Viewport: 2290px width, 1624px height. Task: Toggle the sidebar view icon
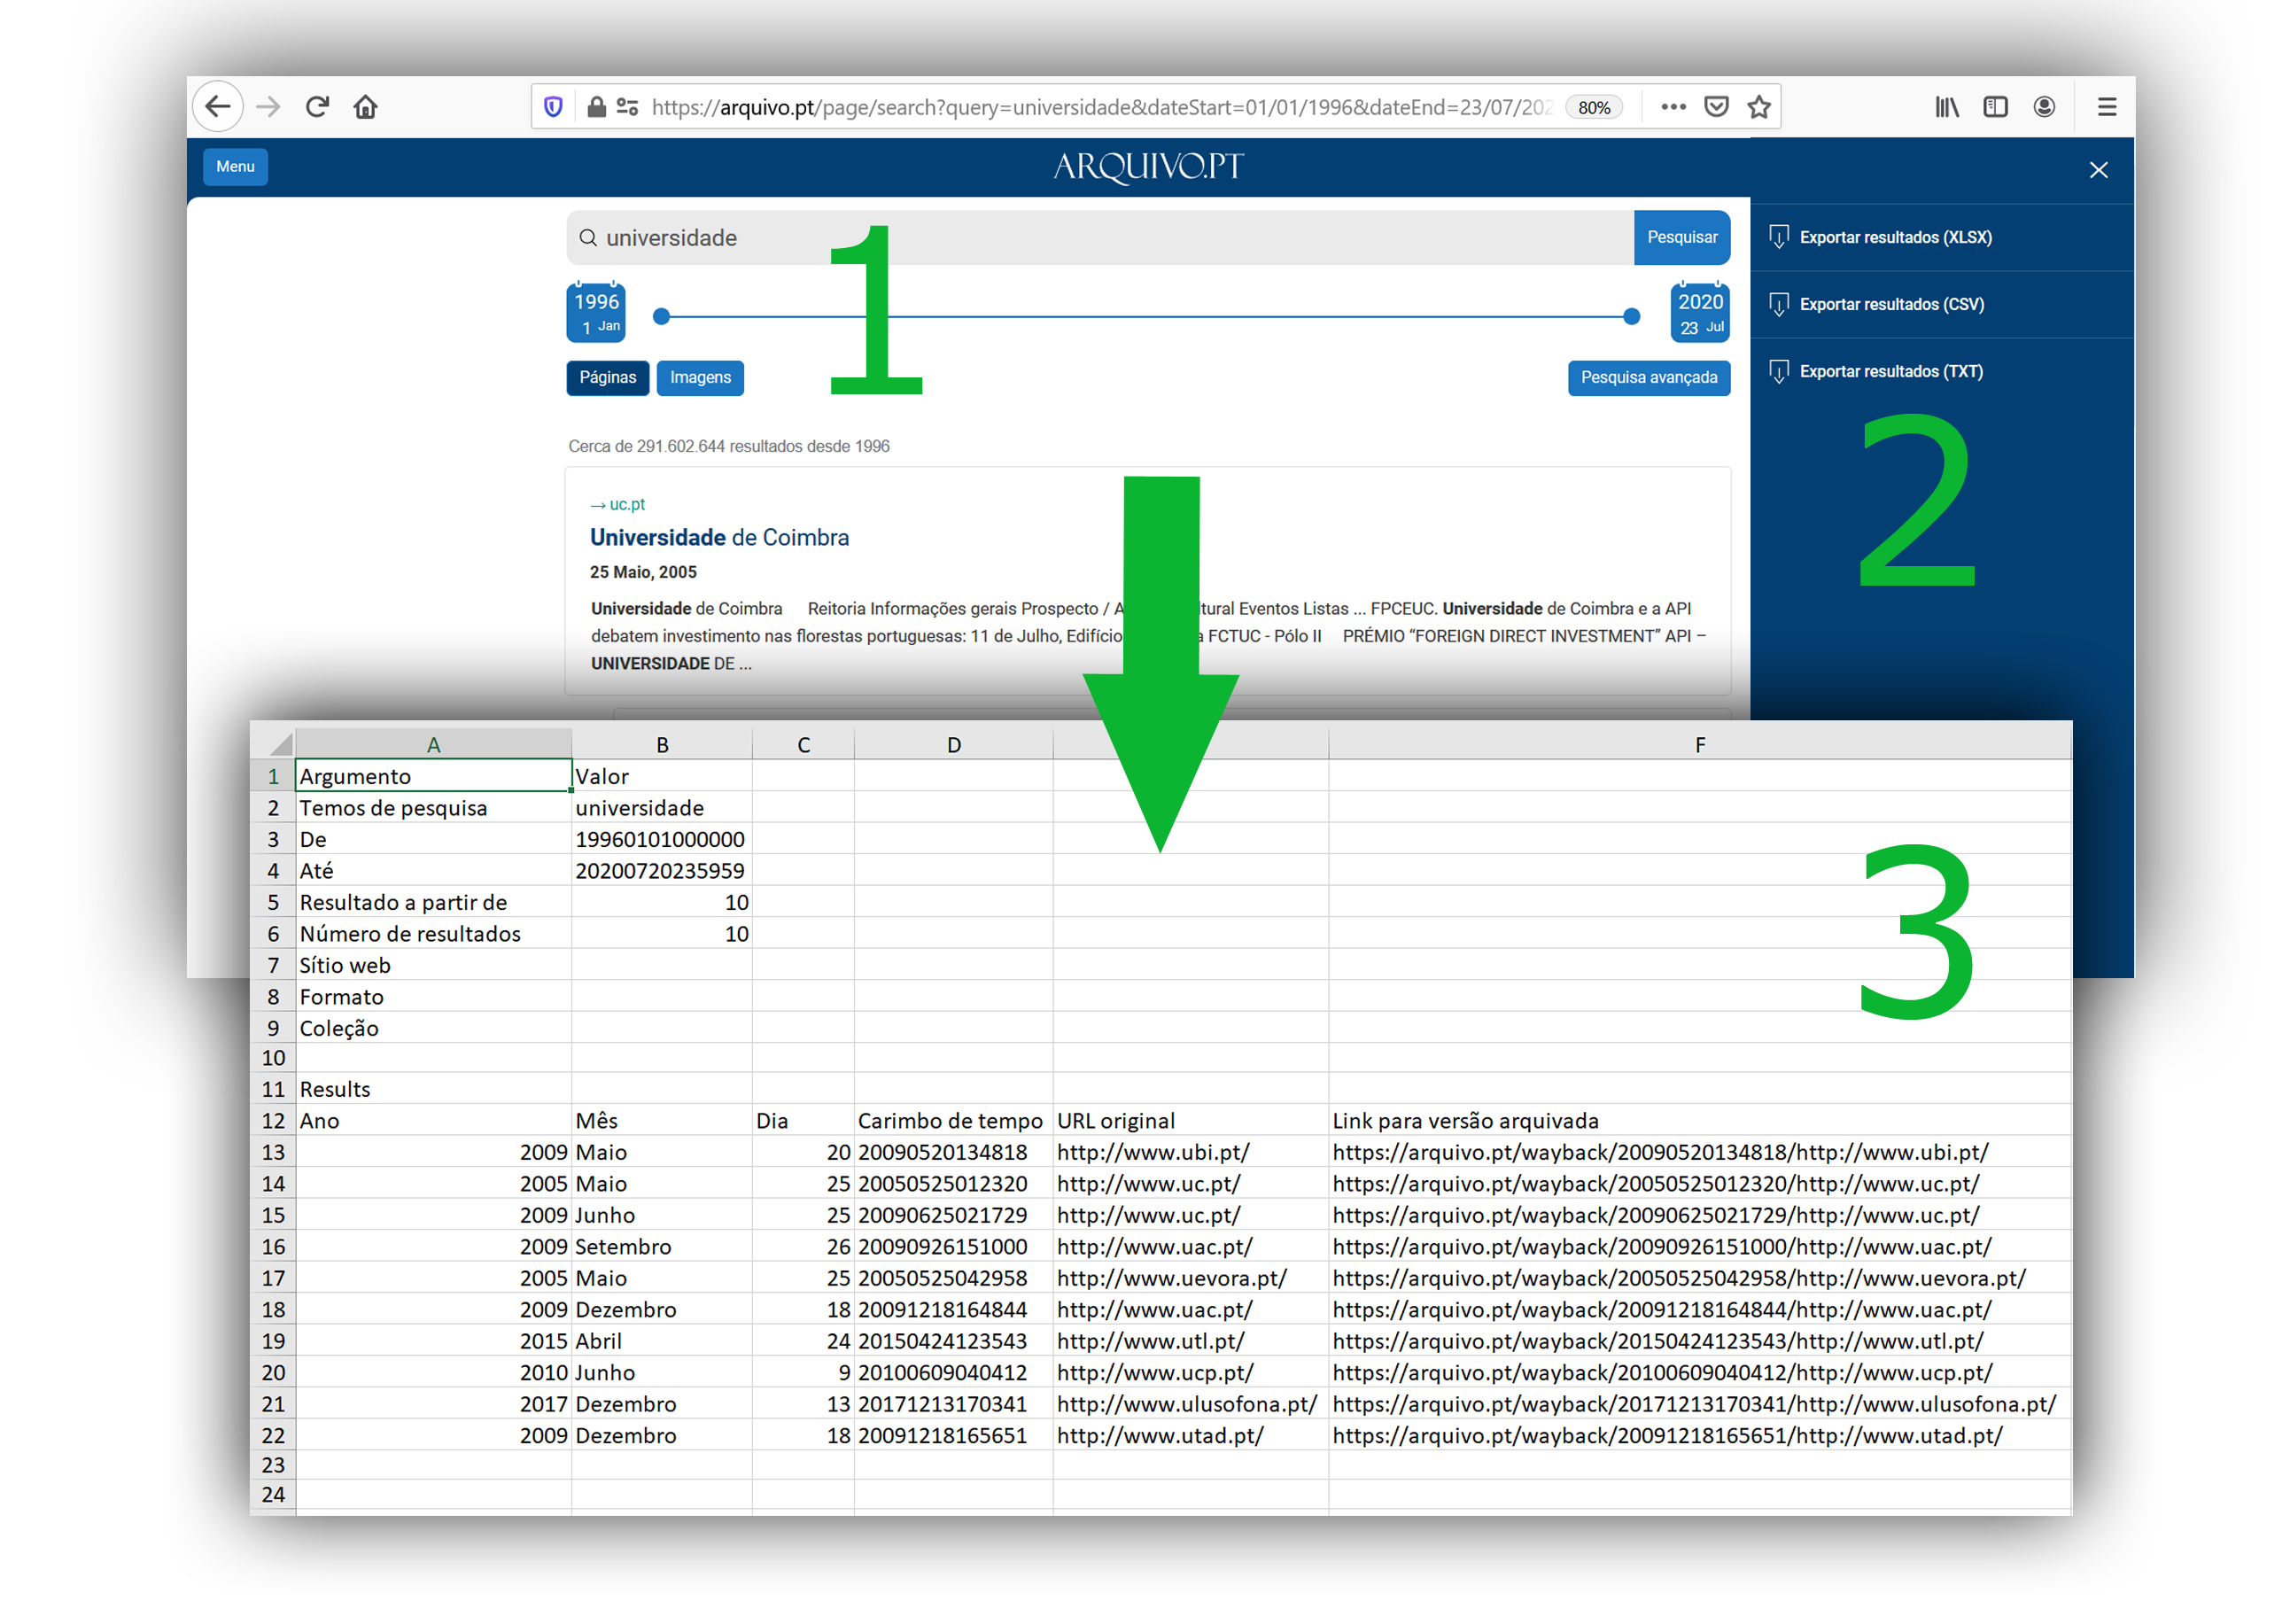pyautogui.click(x=1995, y=106)
